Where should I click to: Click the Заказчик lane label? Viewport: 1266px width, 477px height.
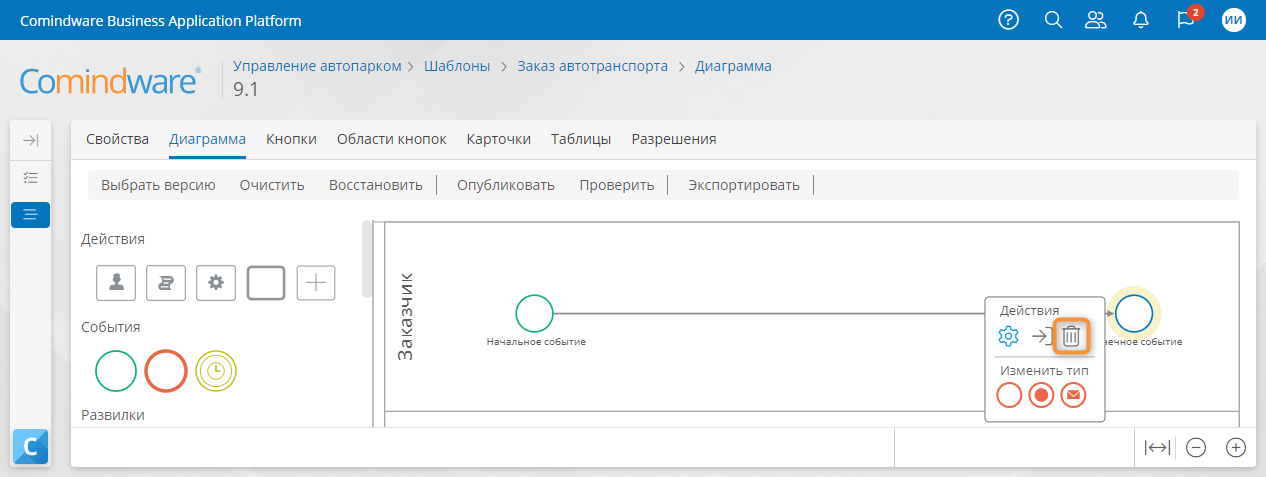click(406, 315)
